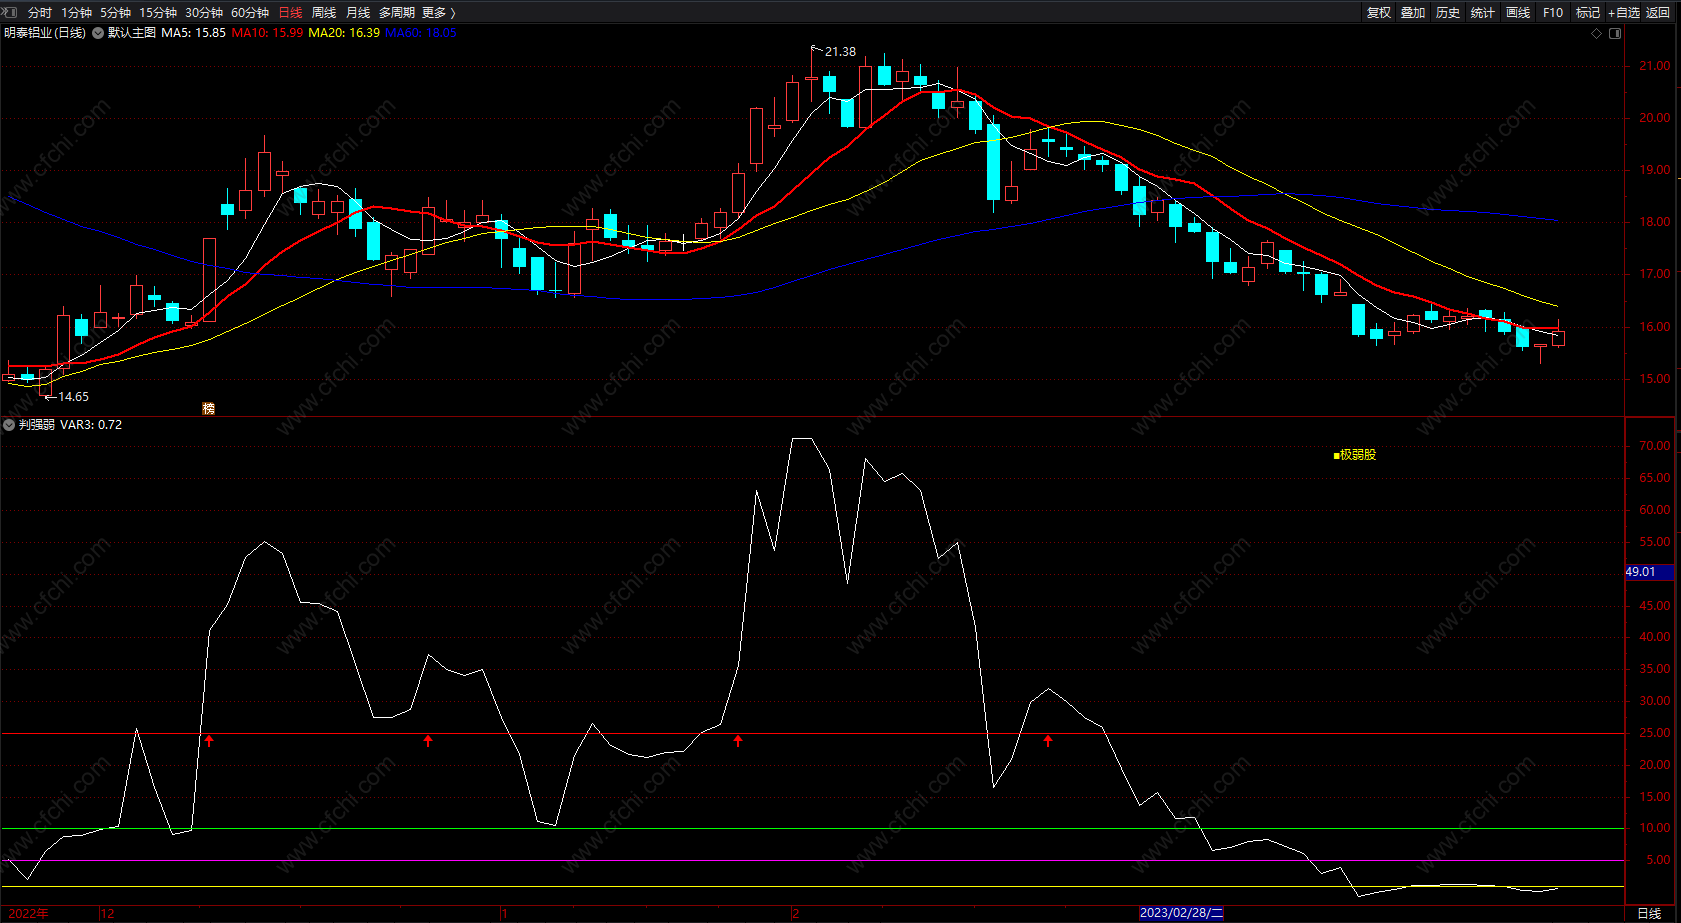Click the 叠加 overlay button
Screen dimensions: 1681x923
pos(1413,12)
